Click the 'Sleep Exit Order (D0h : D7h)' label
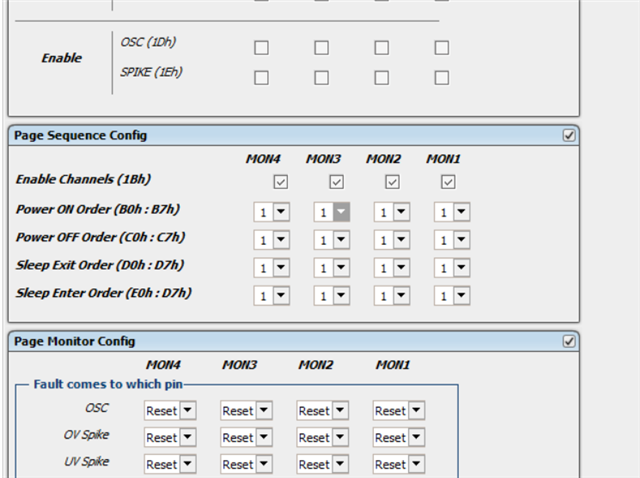 [100, 265]
